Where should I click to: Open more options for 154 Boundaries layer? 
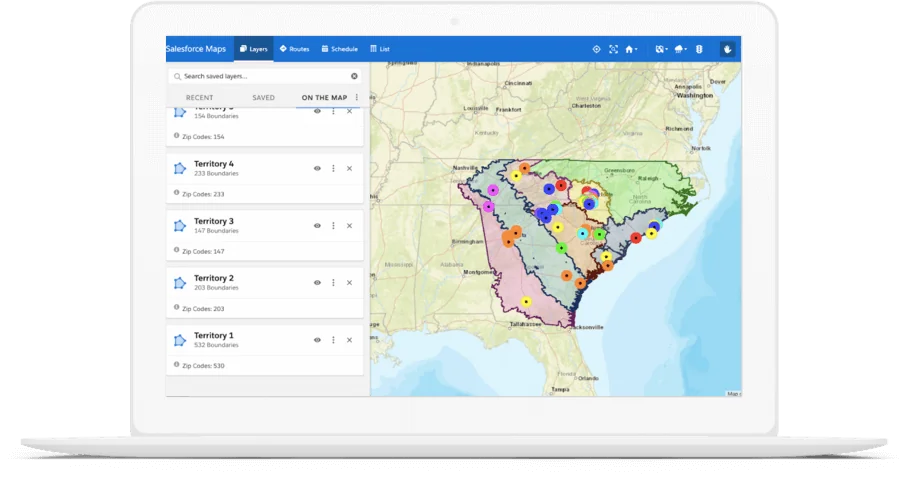coord(333,111)
